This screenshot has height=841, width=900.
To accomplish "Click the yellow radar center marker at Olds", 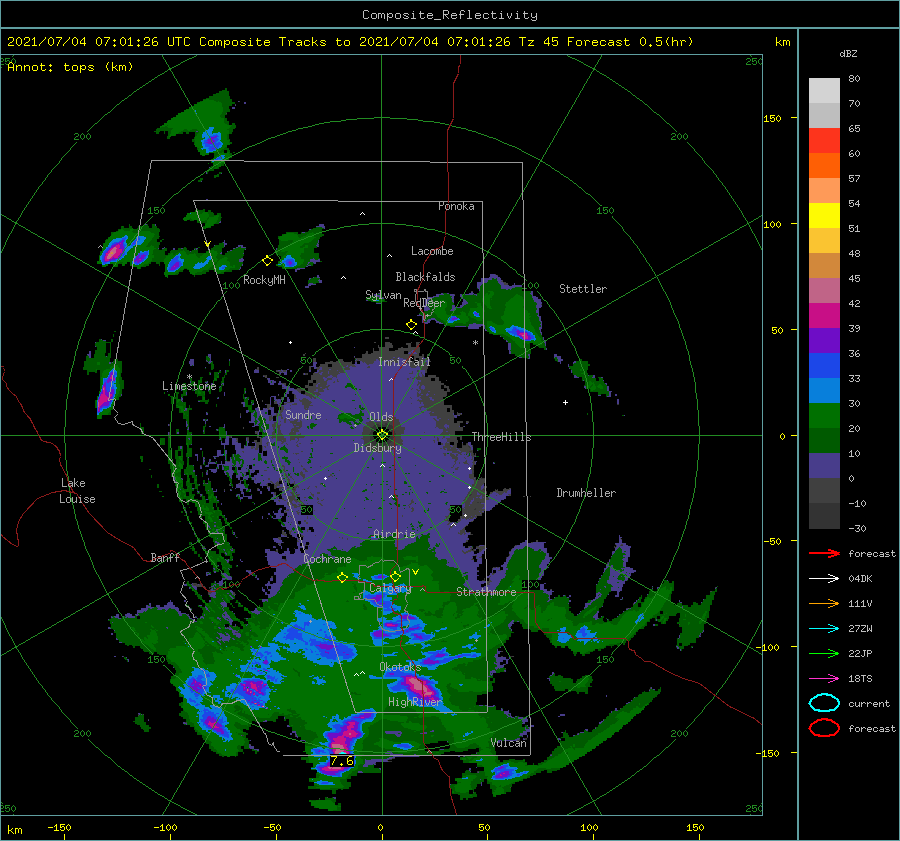I will pyautogui.click(x=382, y=435).
